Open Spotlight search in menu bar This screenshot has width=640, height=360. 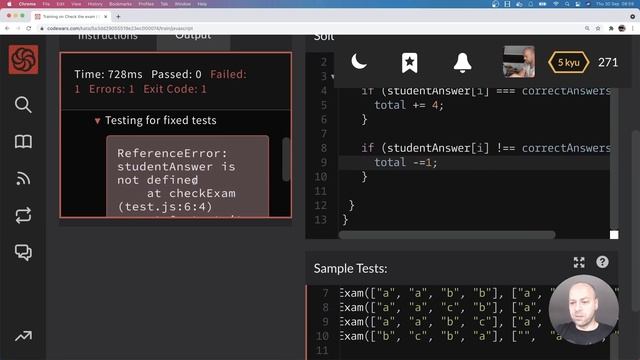tap(567, 4)
